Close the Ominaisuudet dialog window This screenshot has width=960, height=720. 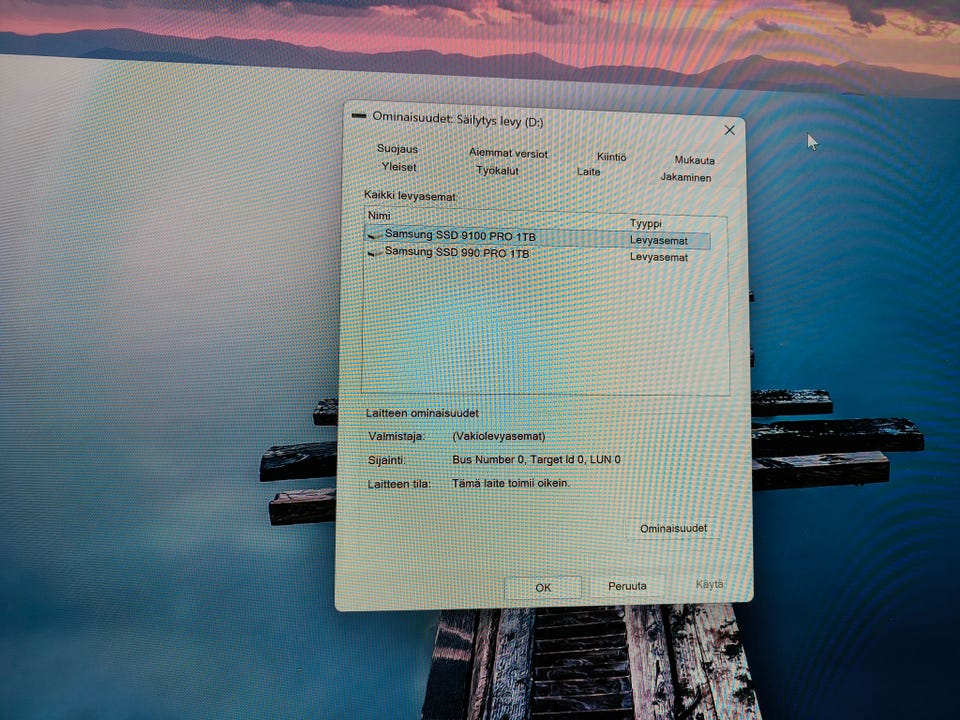(729, 130)
